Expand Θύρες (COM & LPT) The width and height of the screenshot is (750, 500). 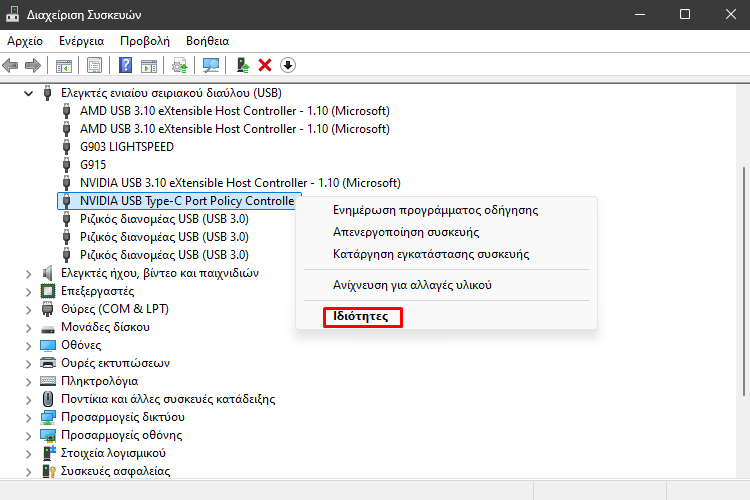coord(29,310)
